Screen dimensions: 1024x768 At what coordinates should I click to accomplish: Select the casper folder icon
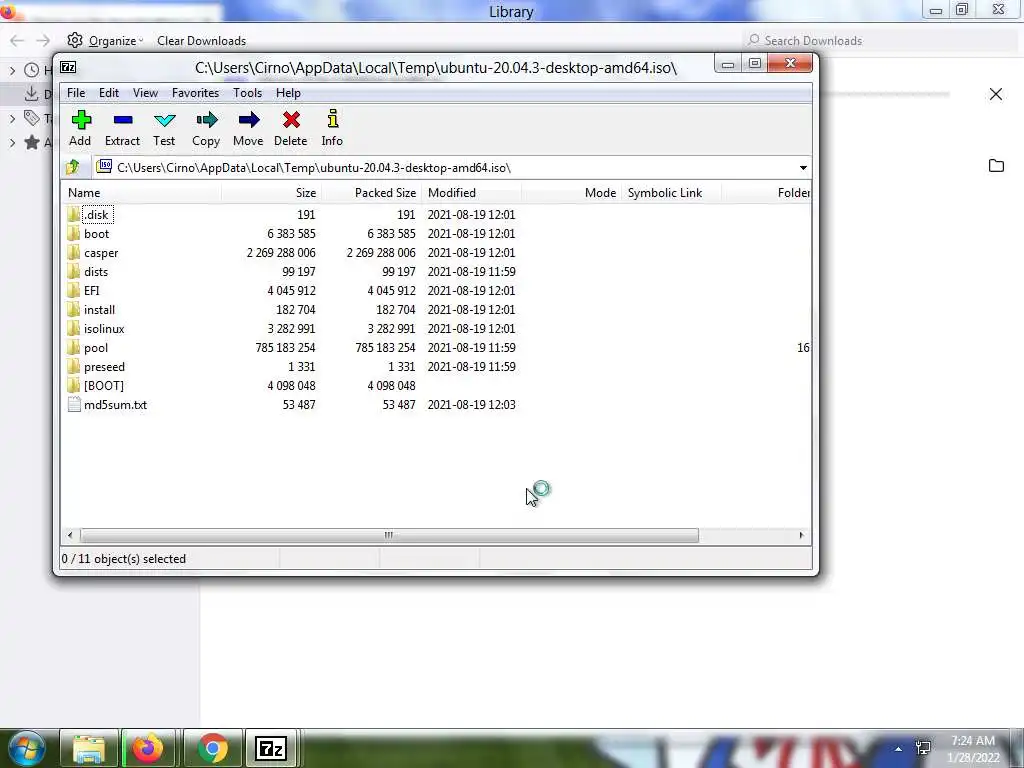coord(73,252)
